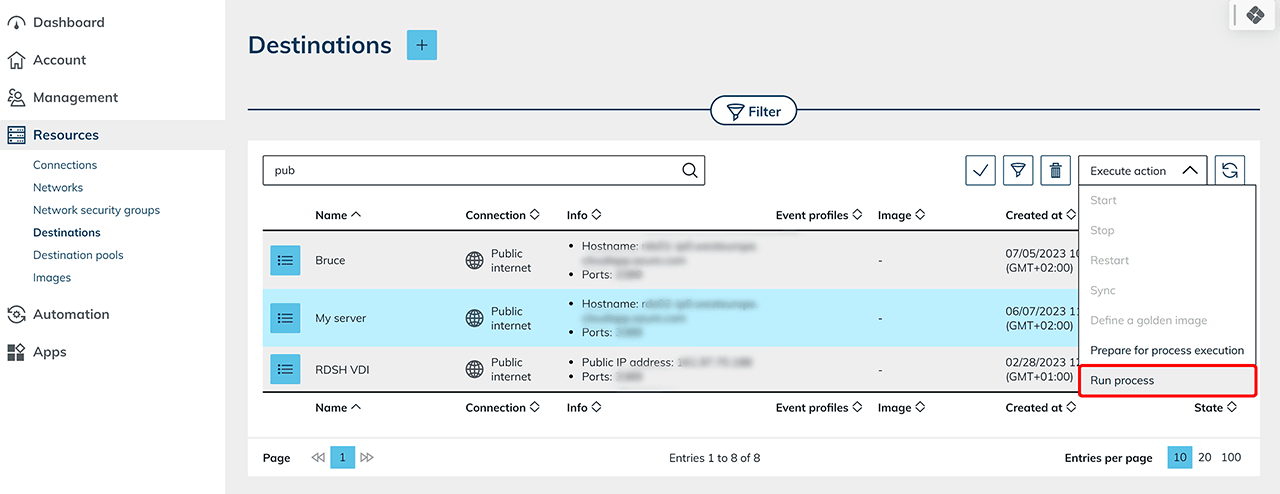Select 10 entries per page
1280x494 pixels.
pyautogui.click(x=1180, y=457)
